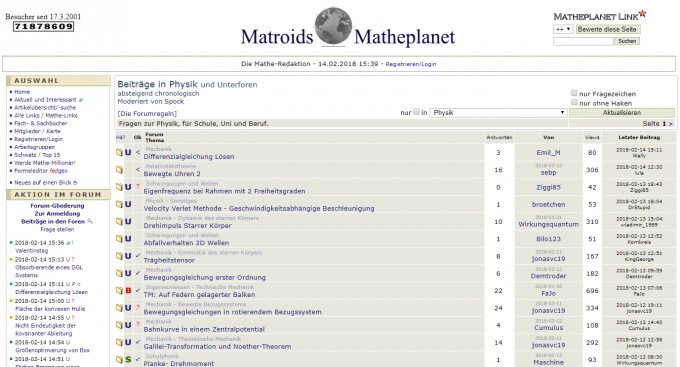680x367 pixels.
Task: Click folder icon for Bahnkurve in einem Zentralpotential
Action: [x=119, y=325]
